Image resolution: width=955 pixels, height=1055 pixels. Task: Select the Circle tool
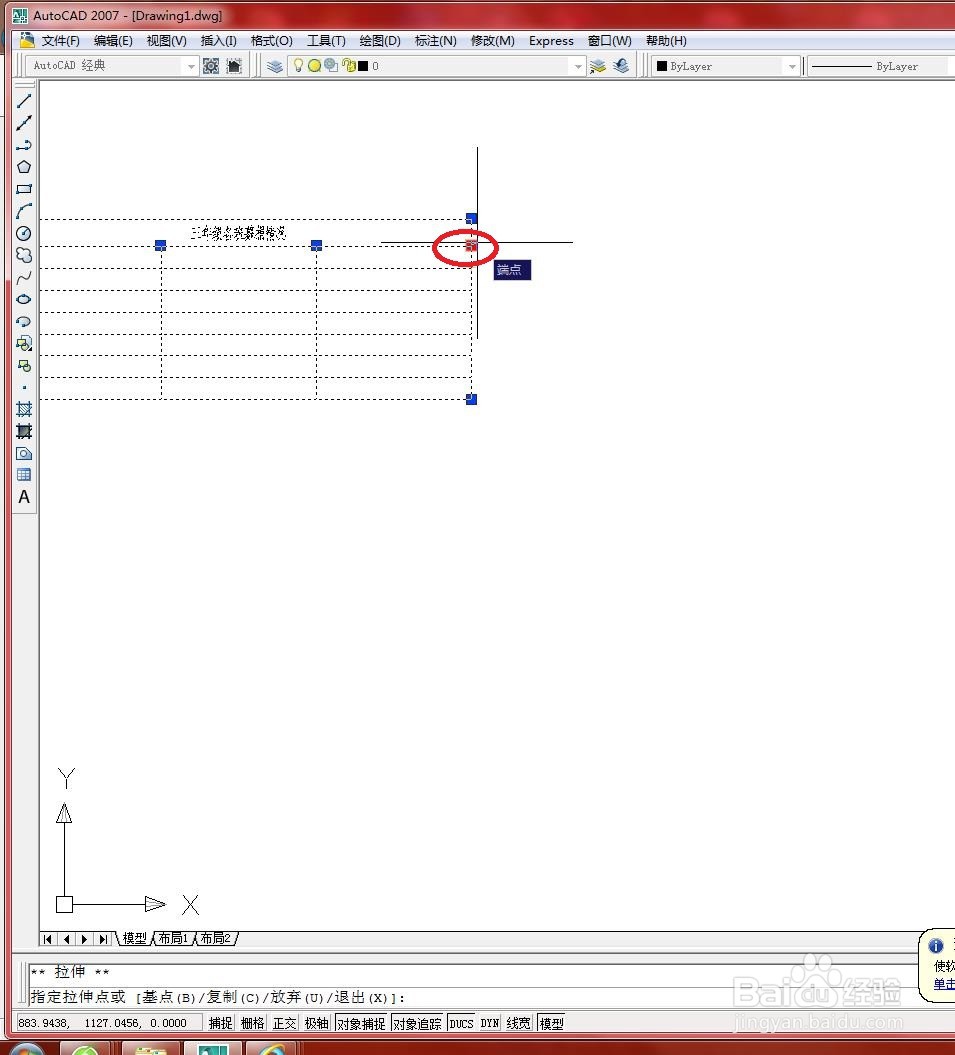[24, 233]
